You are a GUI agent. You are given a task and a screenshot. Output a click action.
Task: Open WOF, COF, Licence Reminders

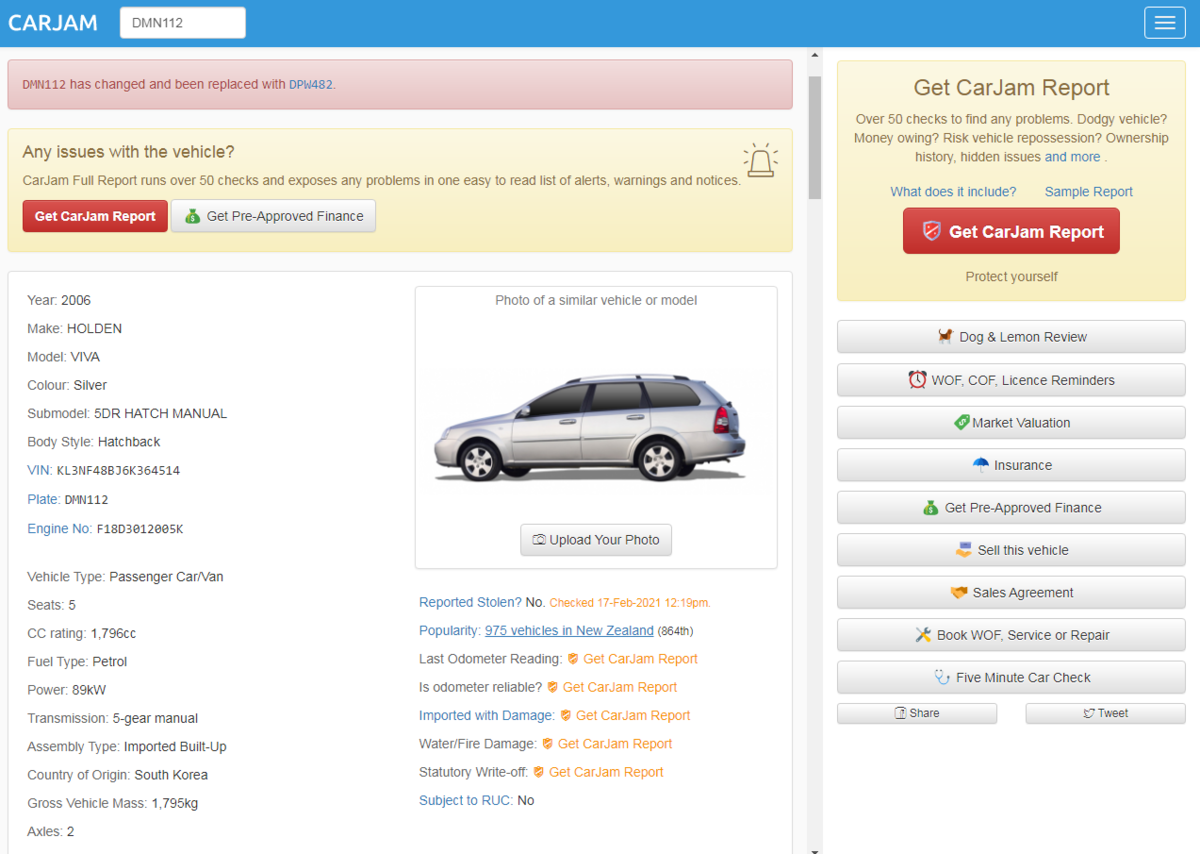click(1011, 380)
